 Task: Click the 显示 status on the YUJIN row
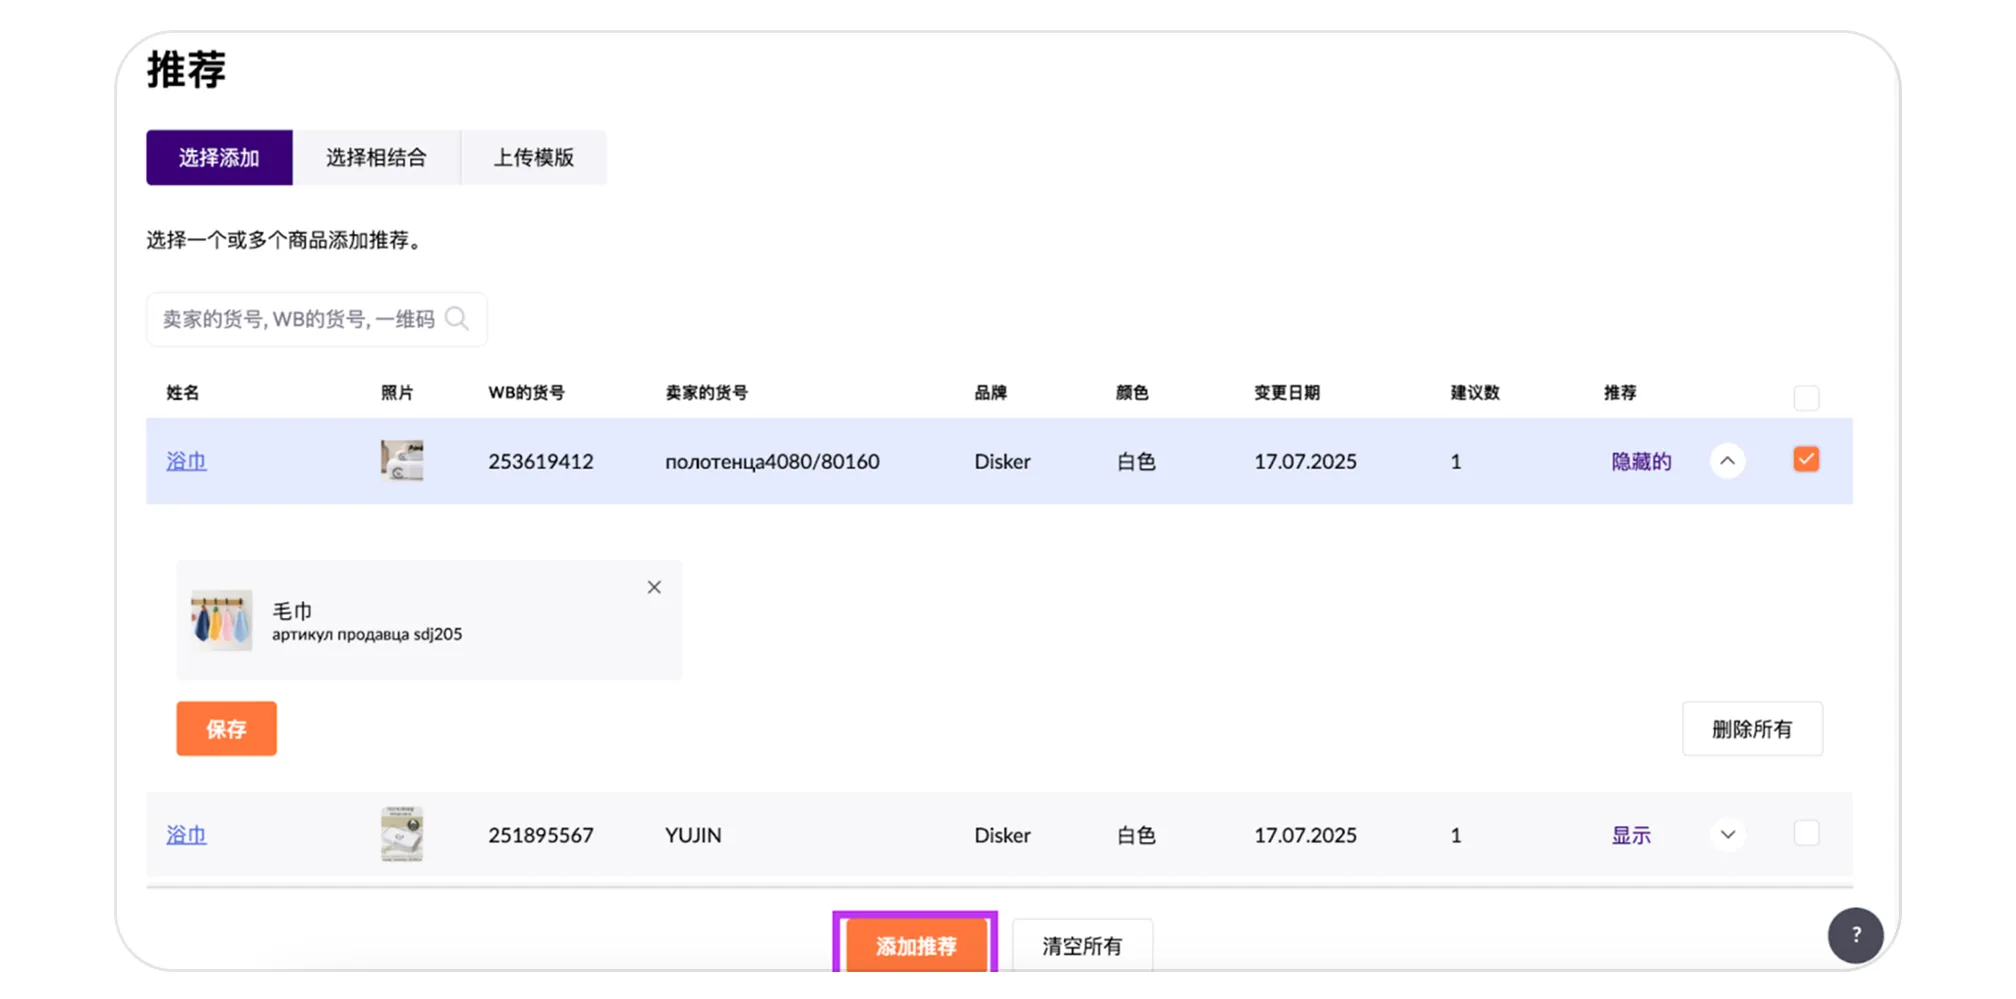point(1631,834)
